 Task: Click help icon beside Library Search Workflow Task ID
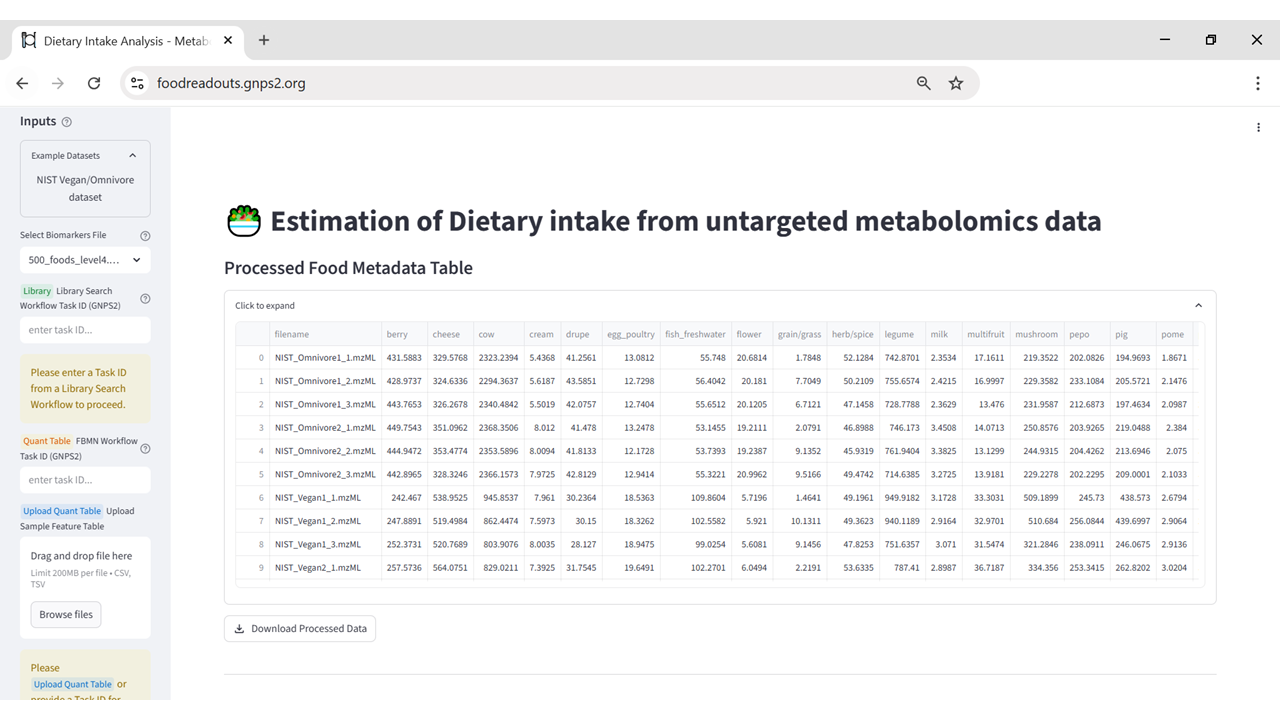pos(145,299)
